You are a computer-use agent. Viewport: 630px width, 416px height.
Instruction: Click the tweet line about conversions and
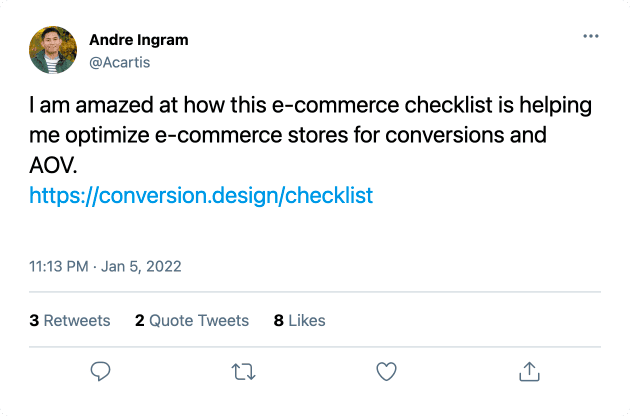tap(288, 135)
